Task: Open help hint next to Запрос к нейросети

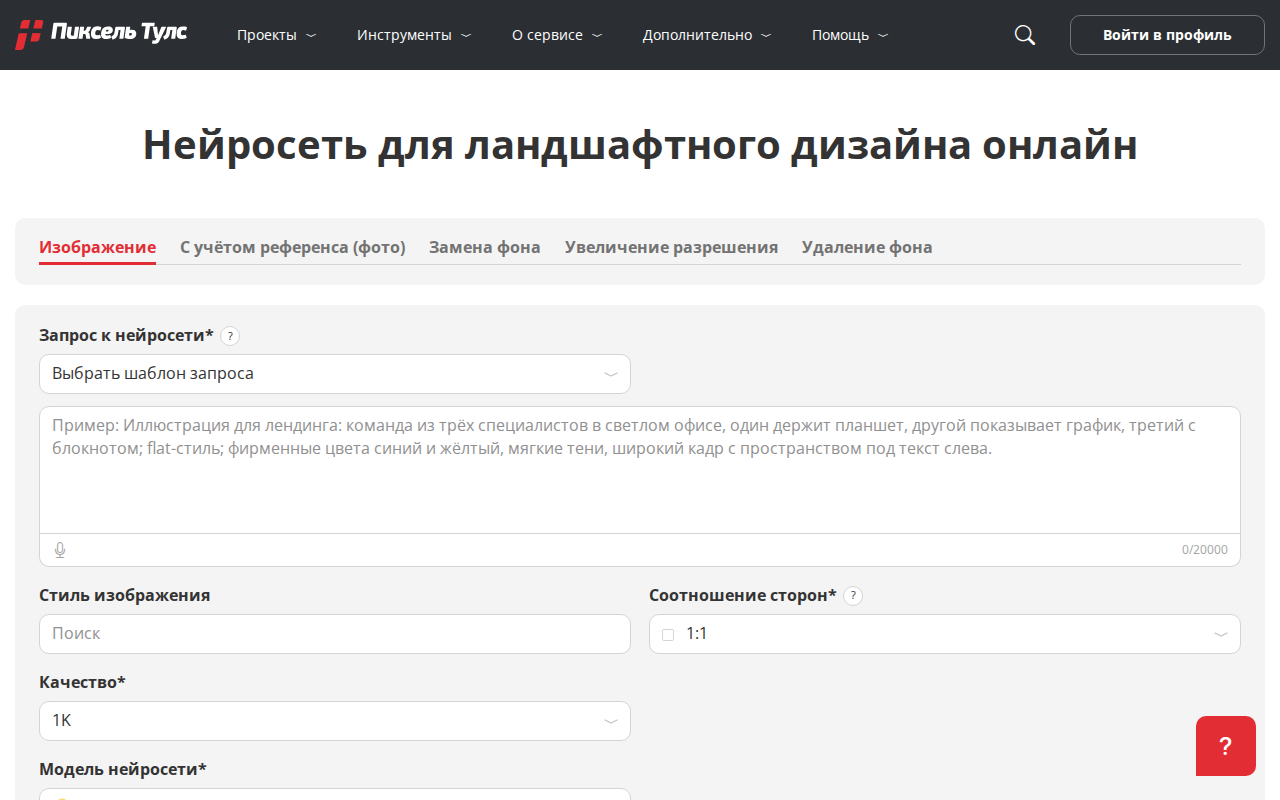Action: (230, 336)
